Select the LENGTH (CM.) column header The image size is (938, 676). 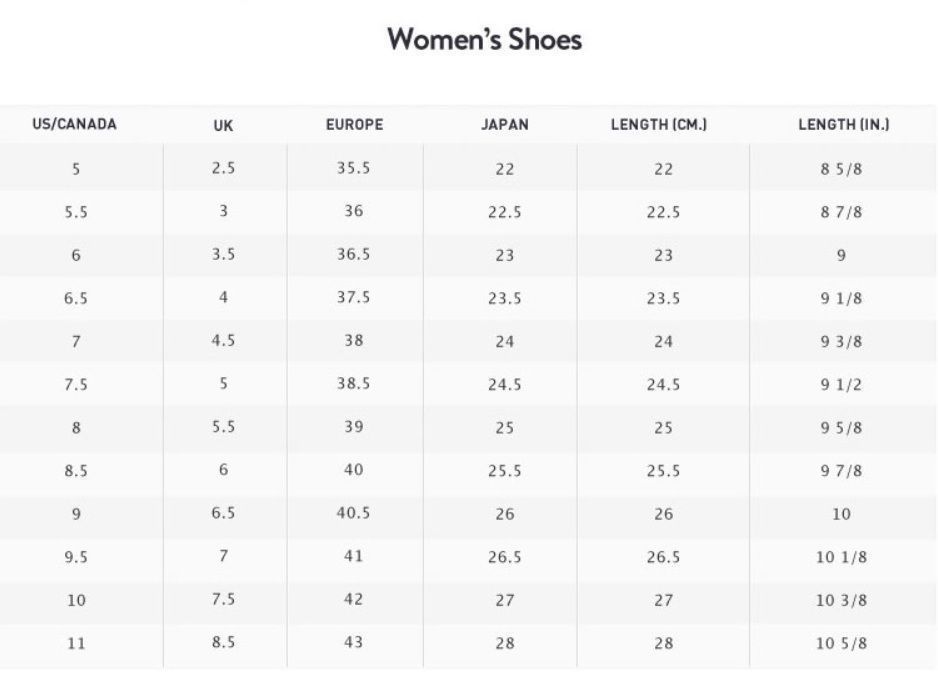point(659,124)
